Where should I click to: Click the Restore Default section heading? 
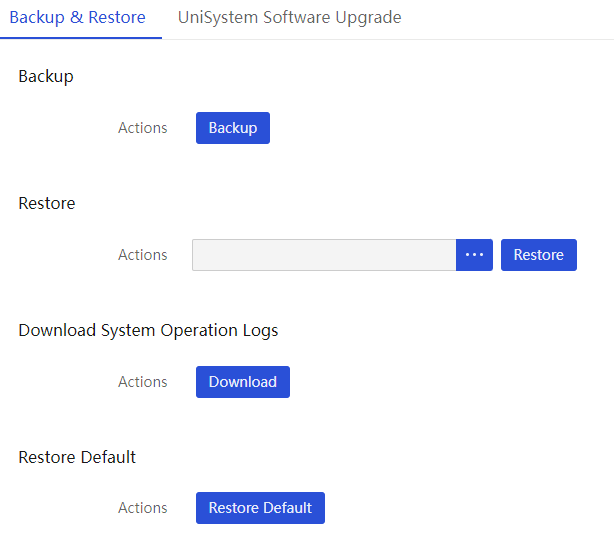(77, 457)
